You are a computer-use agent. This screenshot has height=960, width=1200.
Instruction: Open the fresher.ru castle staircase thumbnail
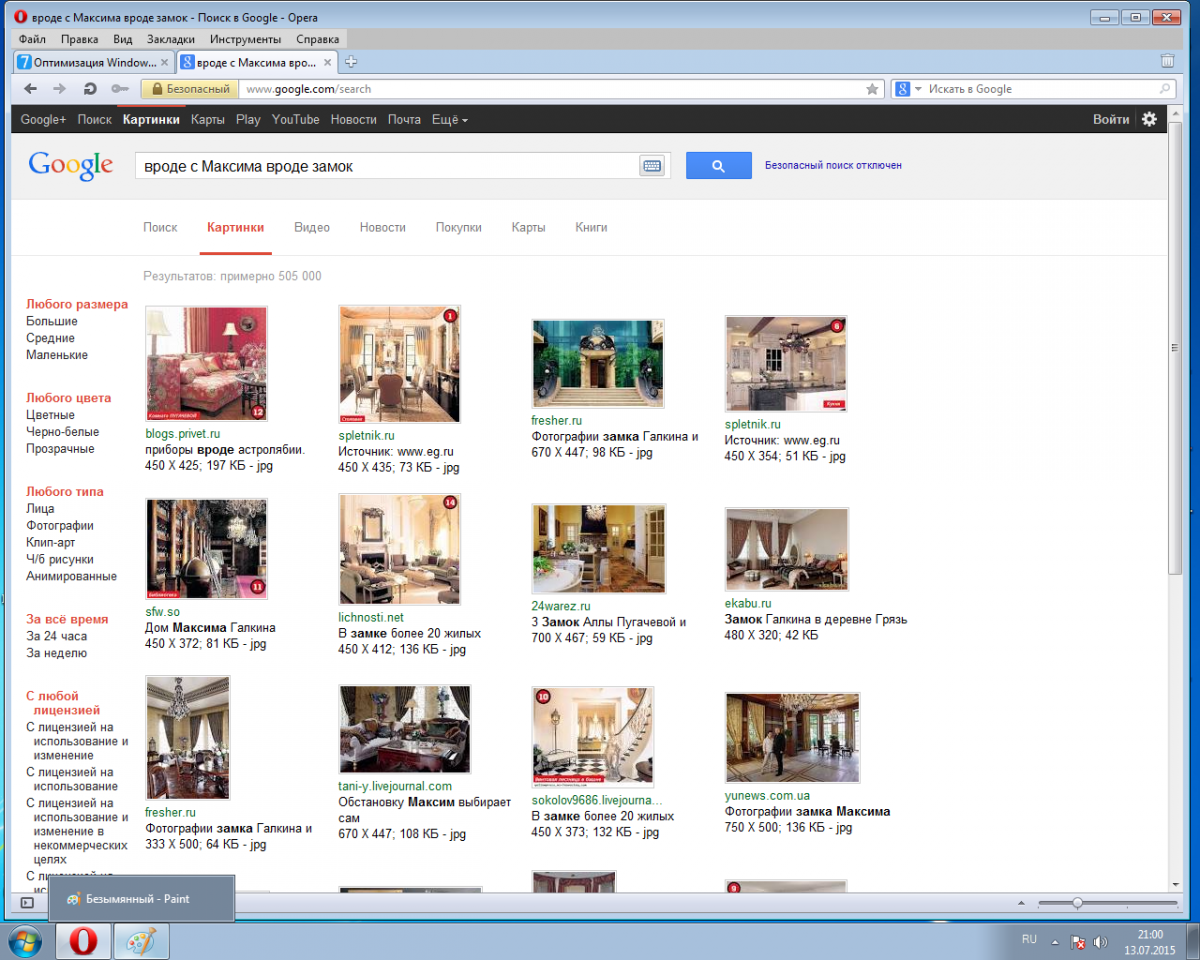click(x=598, y=364)
